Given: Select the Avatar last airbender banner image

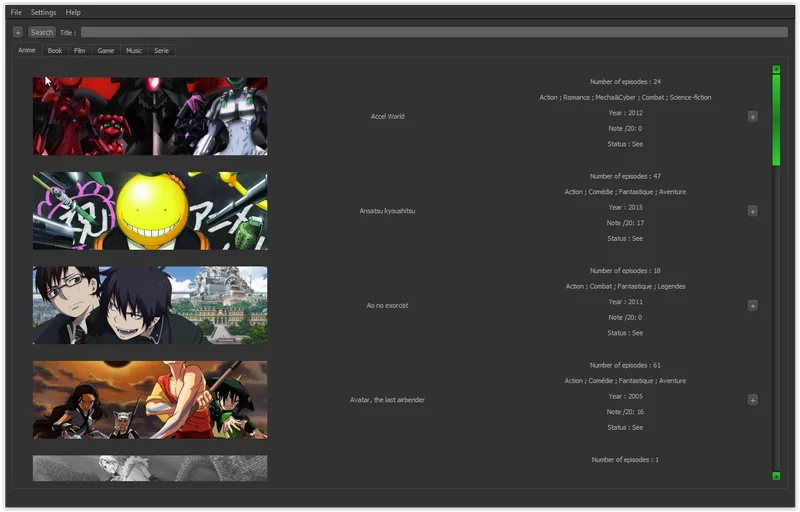Looking at the screenshot, I should tap(150, 399).
